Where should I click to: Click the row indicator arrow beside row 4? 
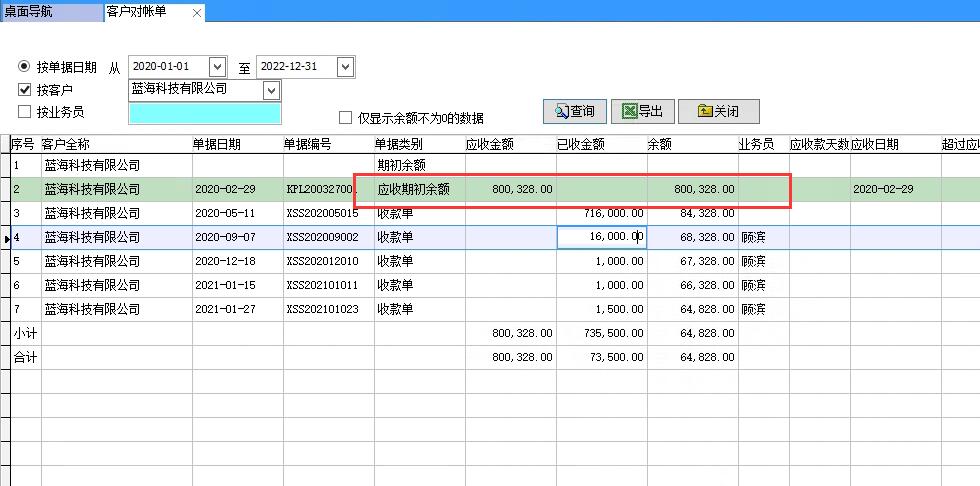click(x=6, y=239)
